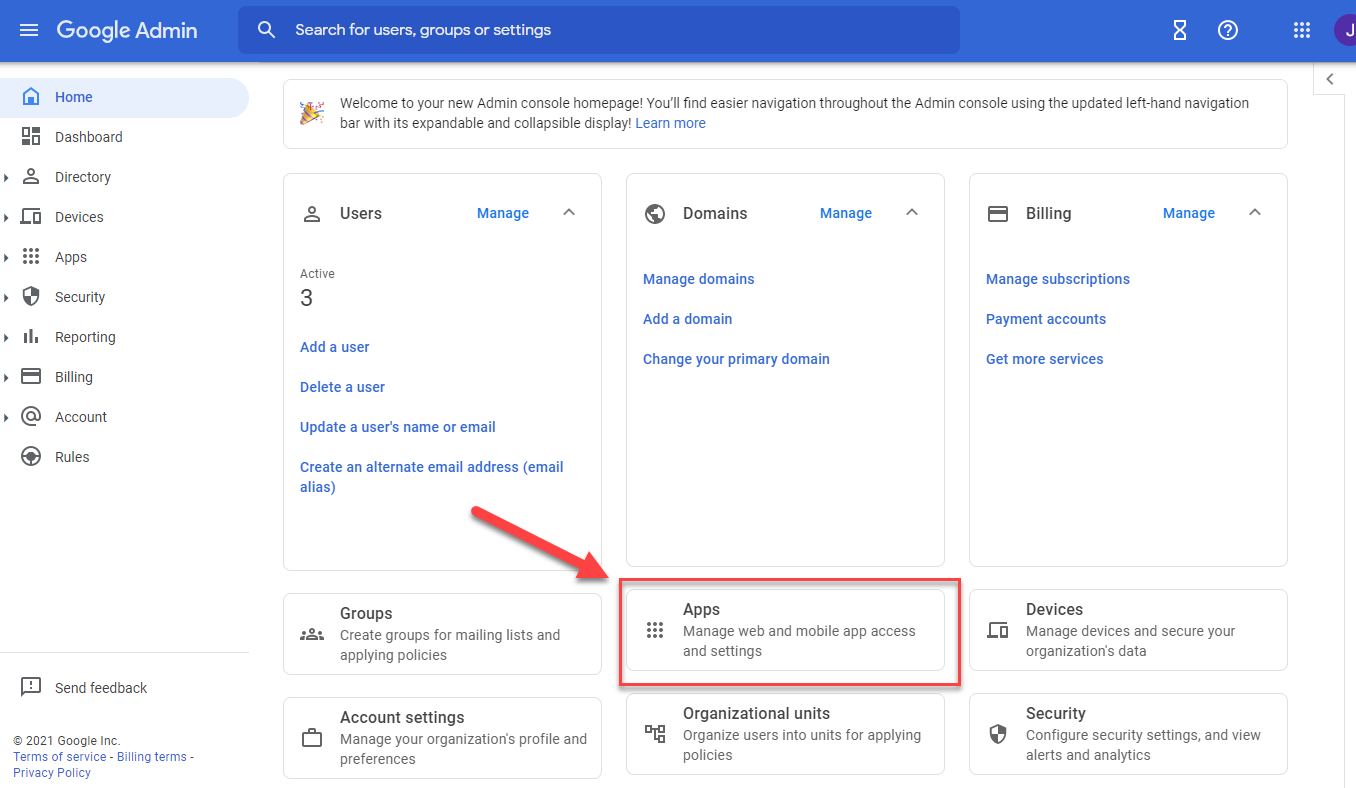Open the account avatar J
This screenshot has width=1356, height=788.
[1345, 30]
